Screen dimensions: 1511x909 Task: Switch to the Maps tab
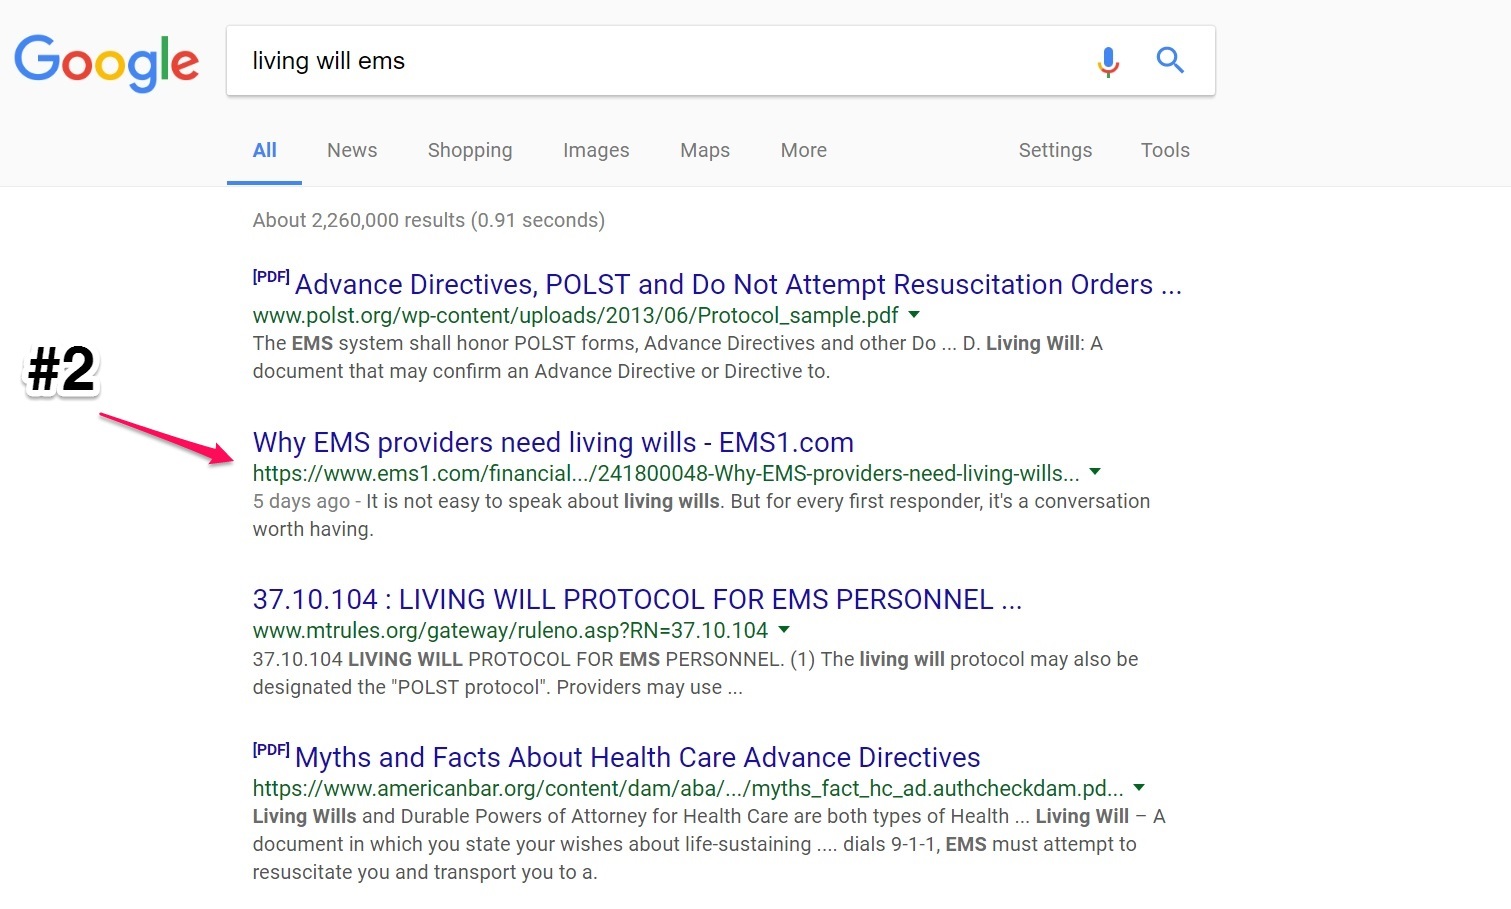click(705, 150)
